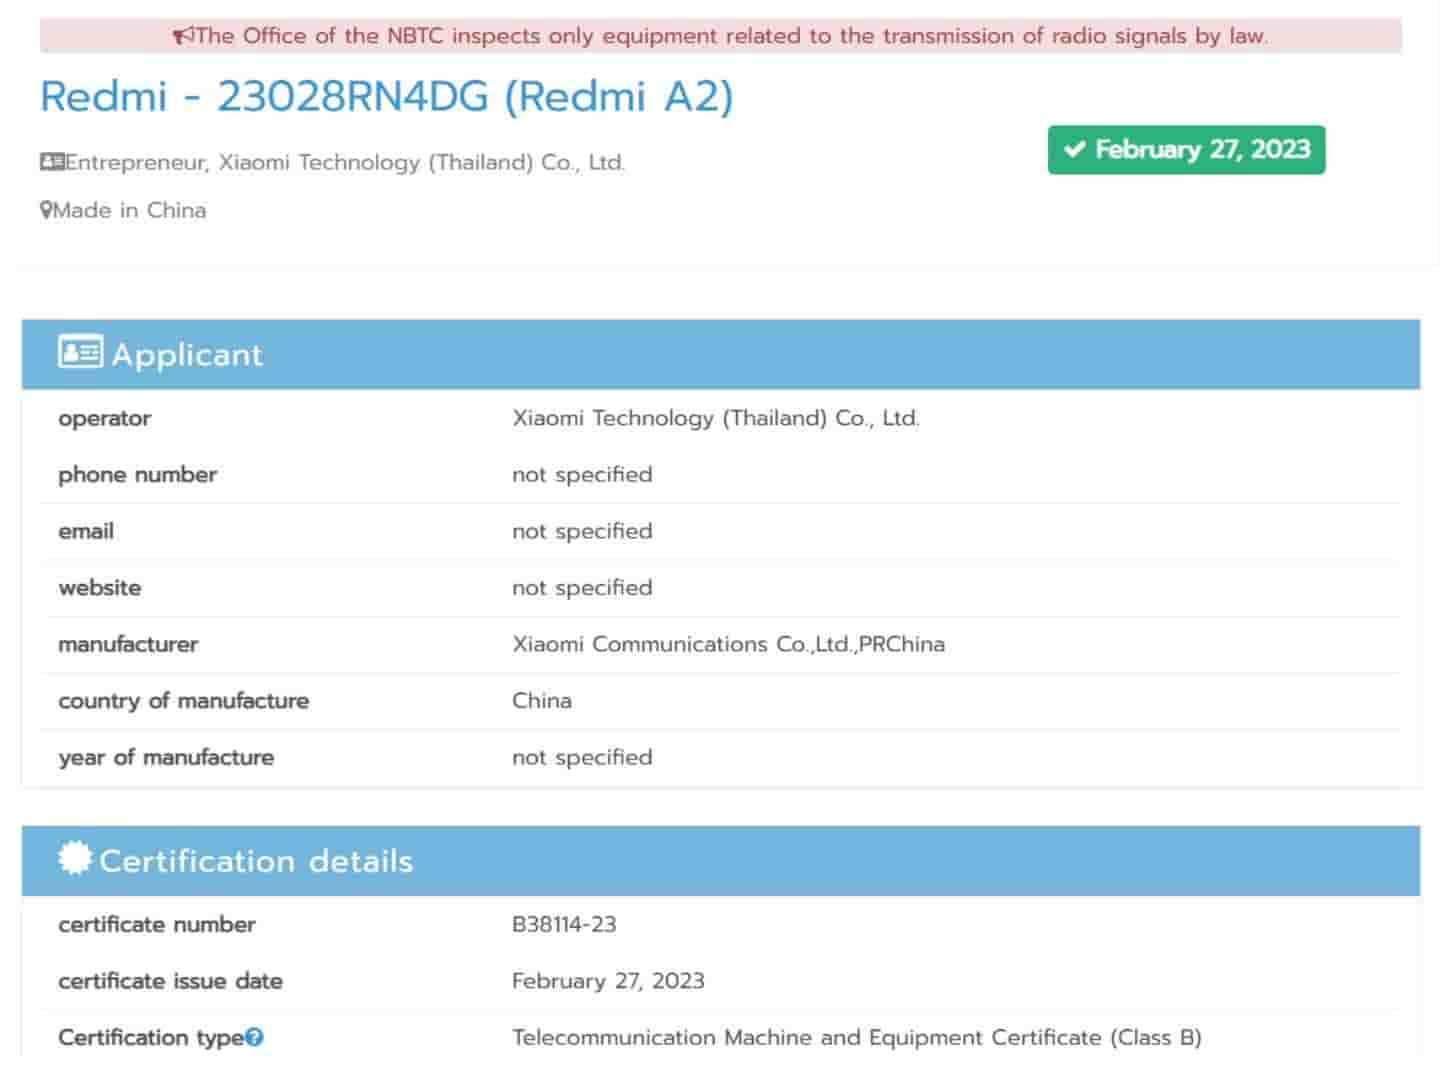Click the country of manufacture China value
Viewport: 1440px width, 1080px height.
coord(542,700)
